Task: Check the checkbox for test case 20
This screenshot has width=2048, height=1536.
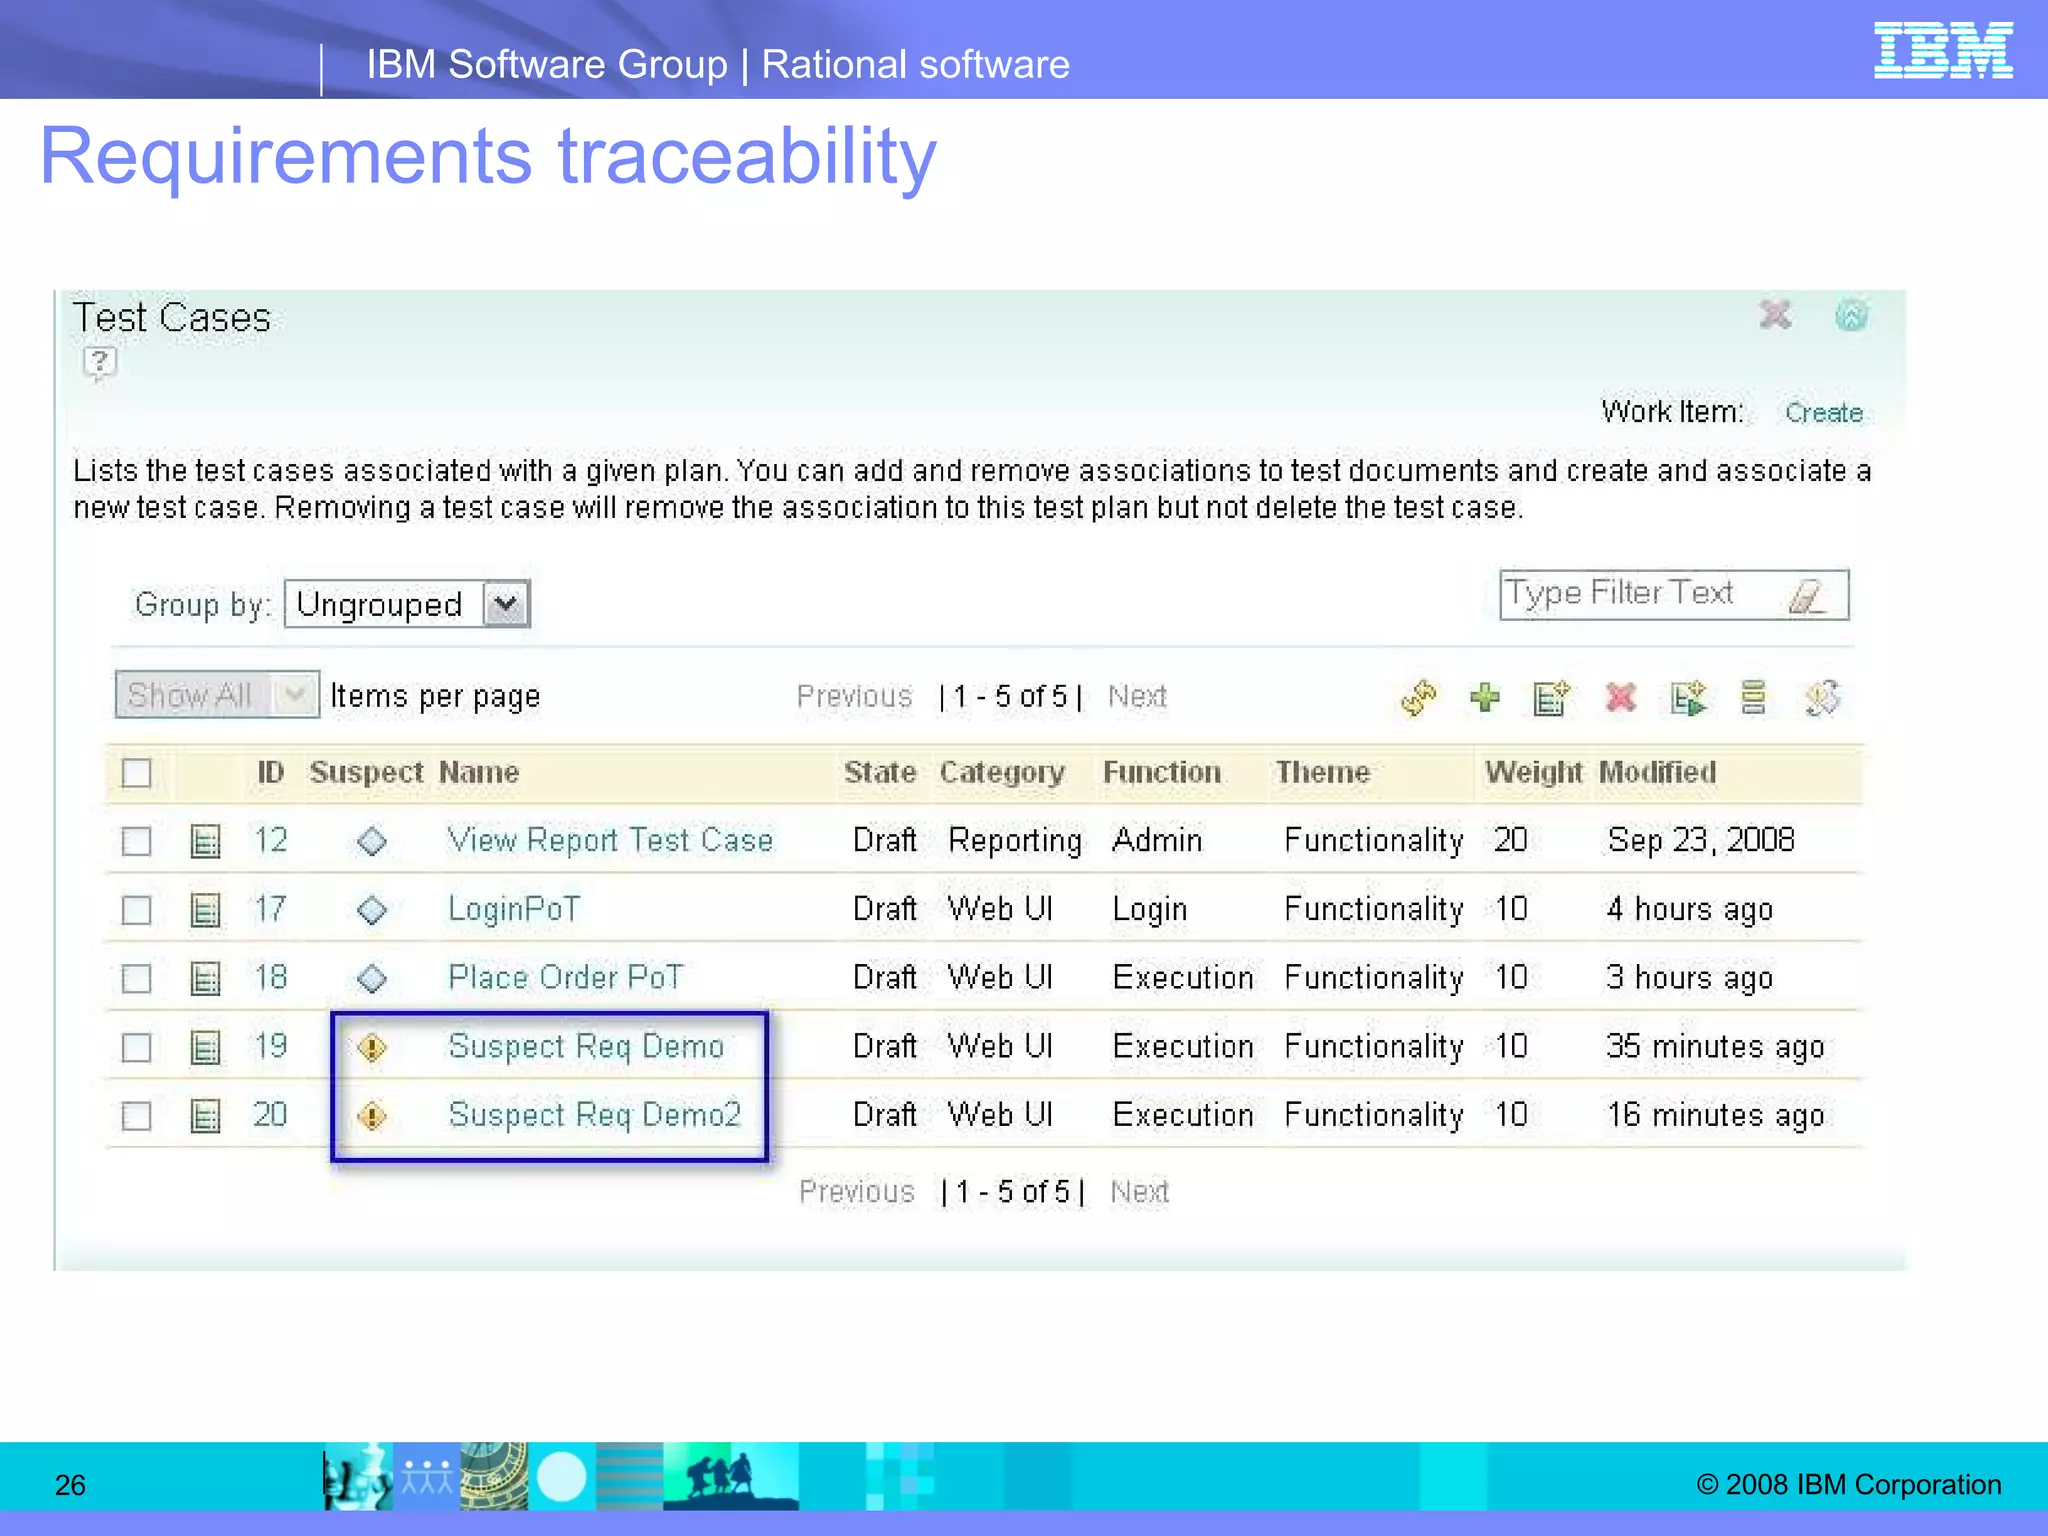Action: coord(136,1115)
